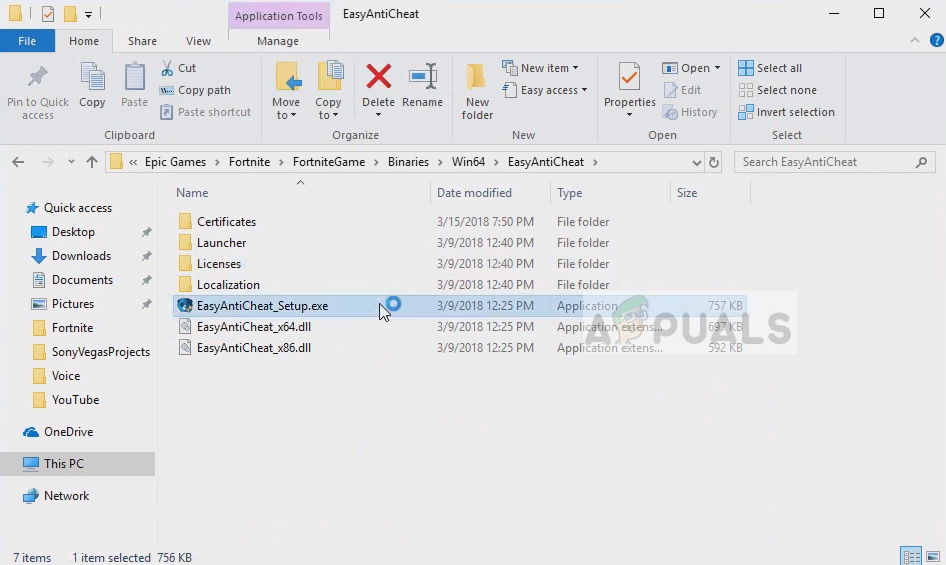The width and height of the screenshot is (946, 565).
Task: Sort by the Size column header
Action: pos(687,193)
